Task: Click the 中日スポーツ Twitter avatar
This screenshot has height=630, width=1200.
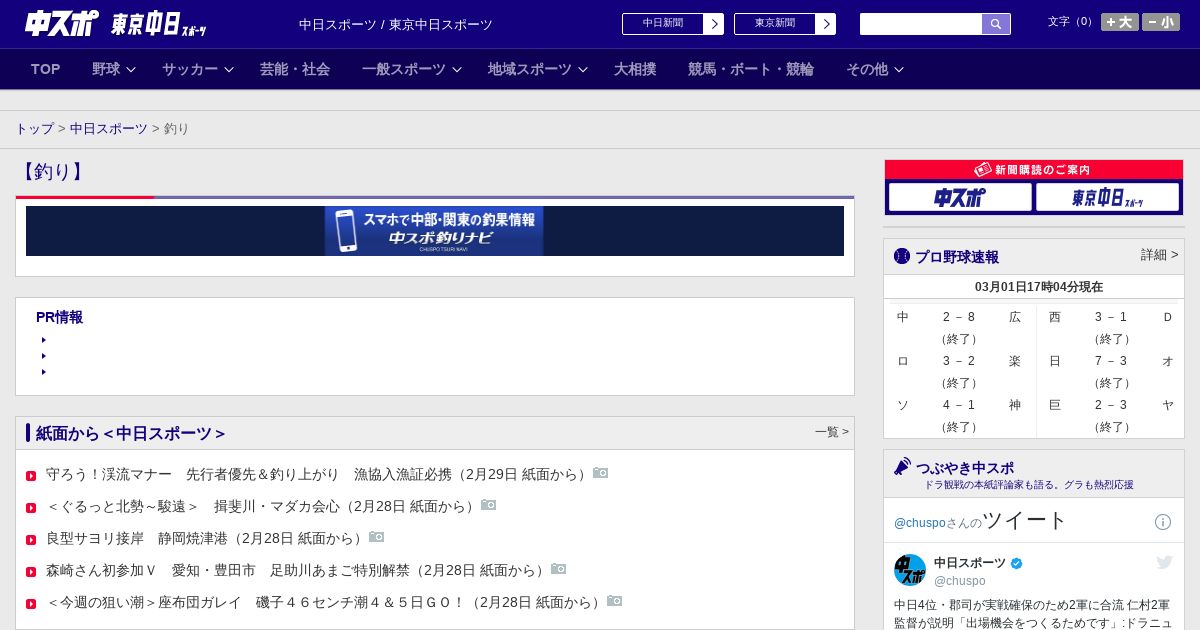Action: 910,570
